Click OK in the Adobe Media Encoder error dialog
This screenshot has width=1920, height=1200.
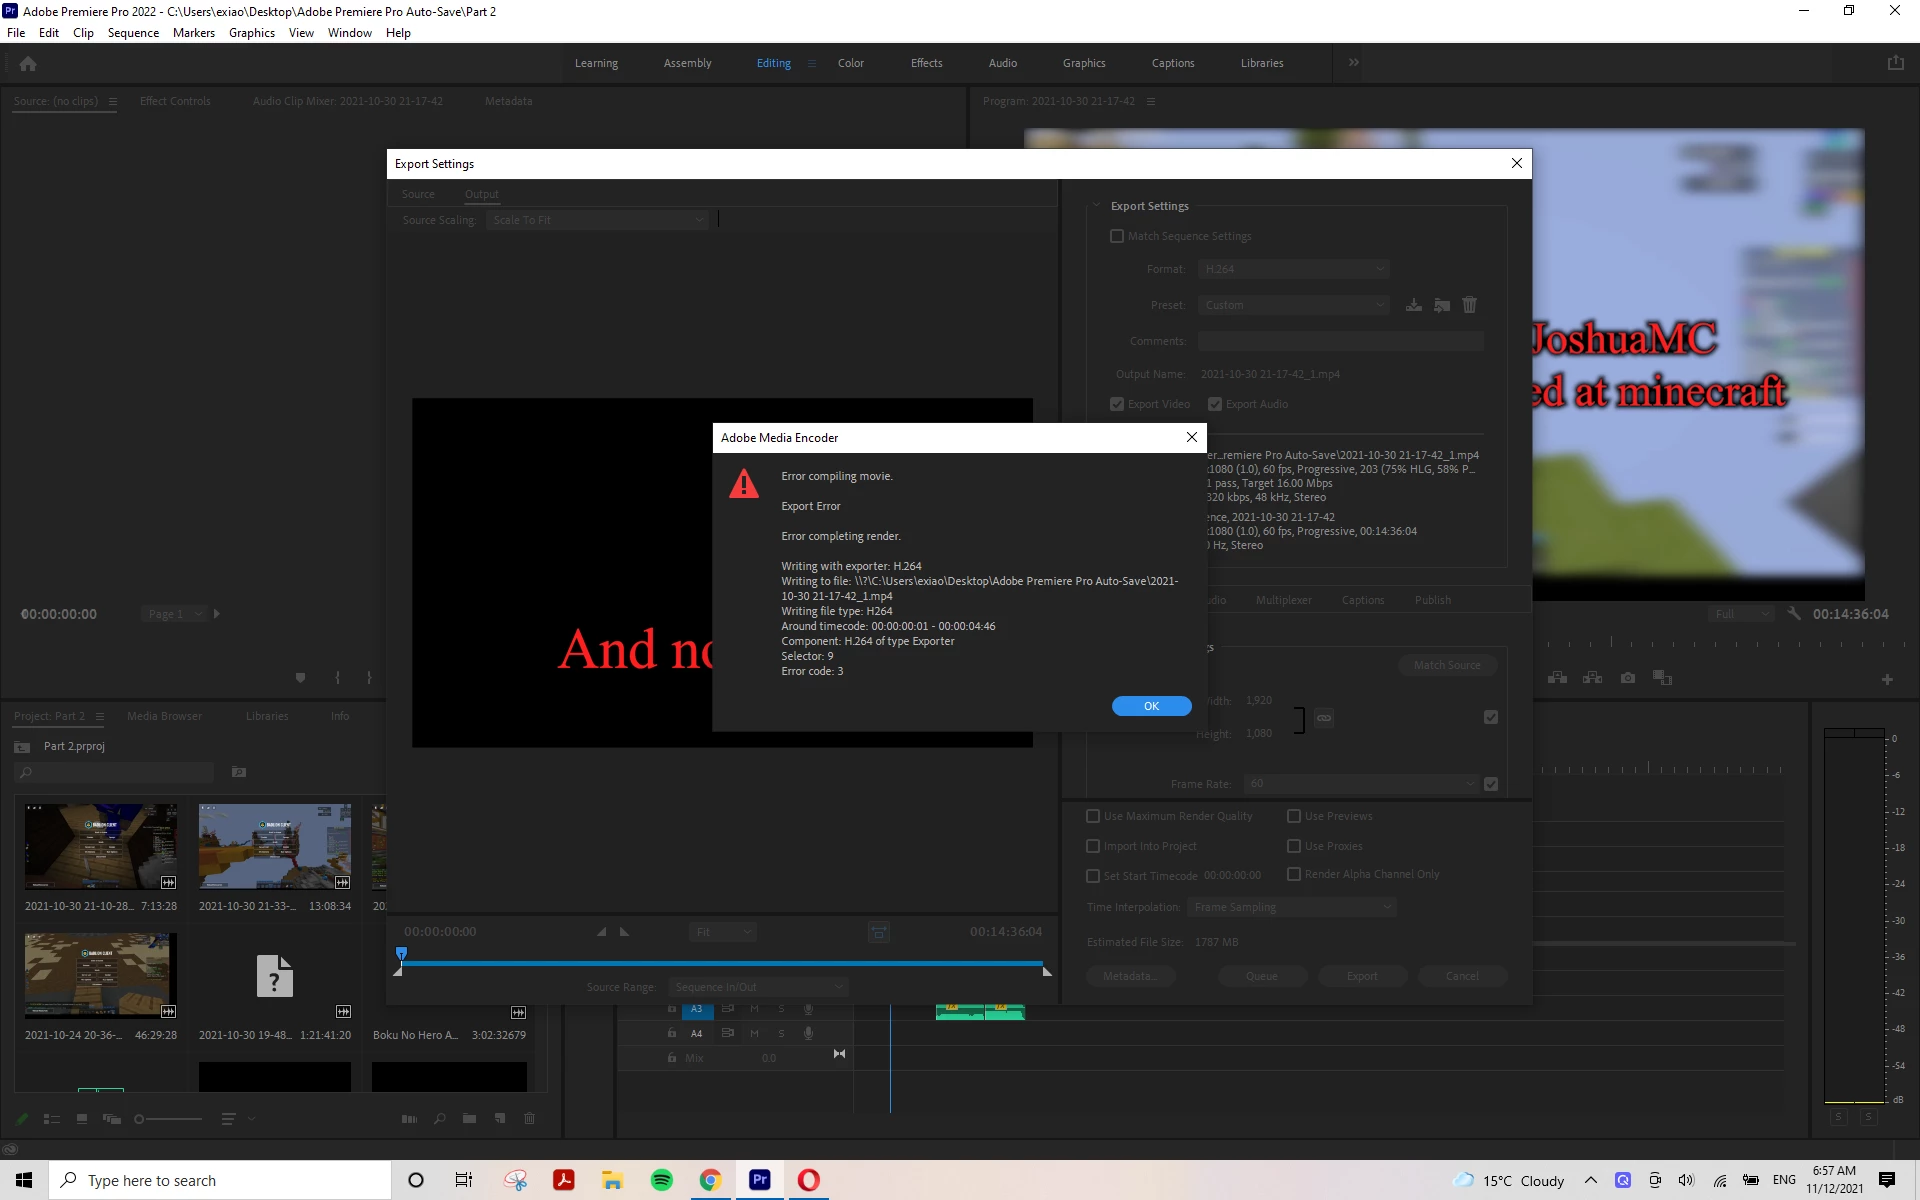(x=1151, y=706)
